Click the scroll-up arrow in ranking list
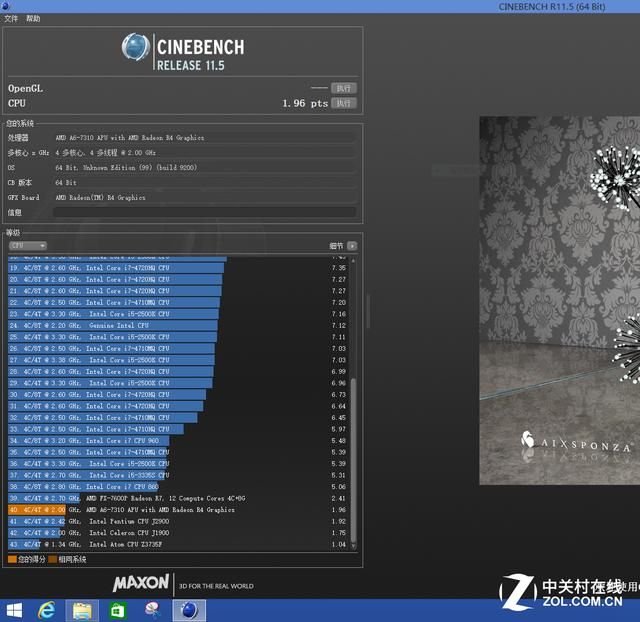The height and width of the screenshot is (622, 640). pos(353,260)
